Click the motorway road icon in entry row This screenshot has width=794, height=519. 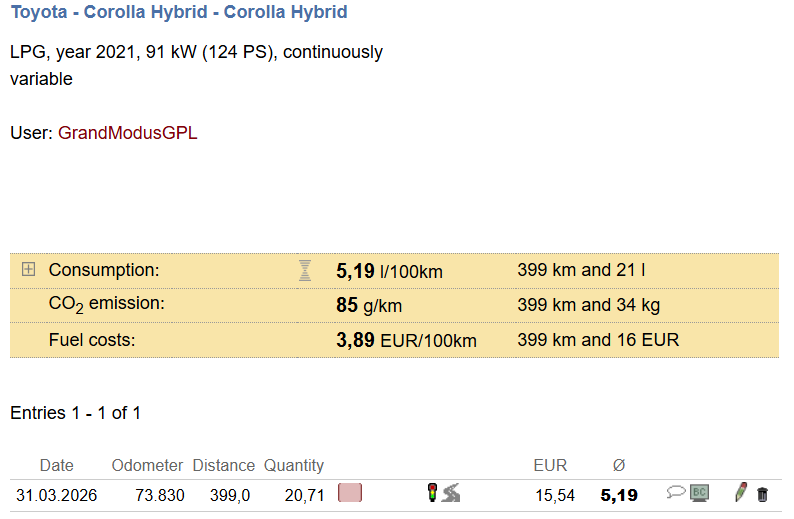[451, 492]
